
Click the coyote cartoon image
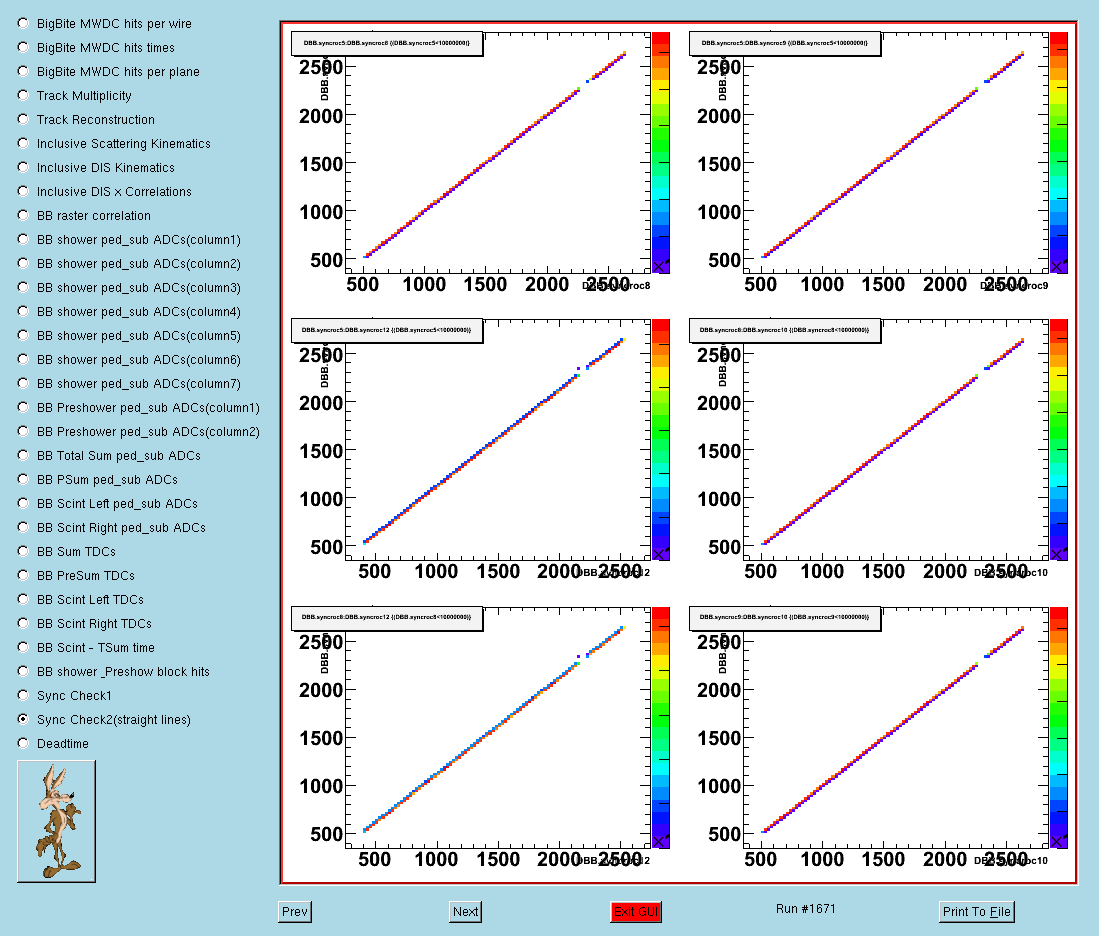click(56, 821)
